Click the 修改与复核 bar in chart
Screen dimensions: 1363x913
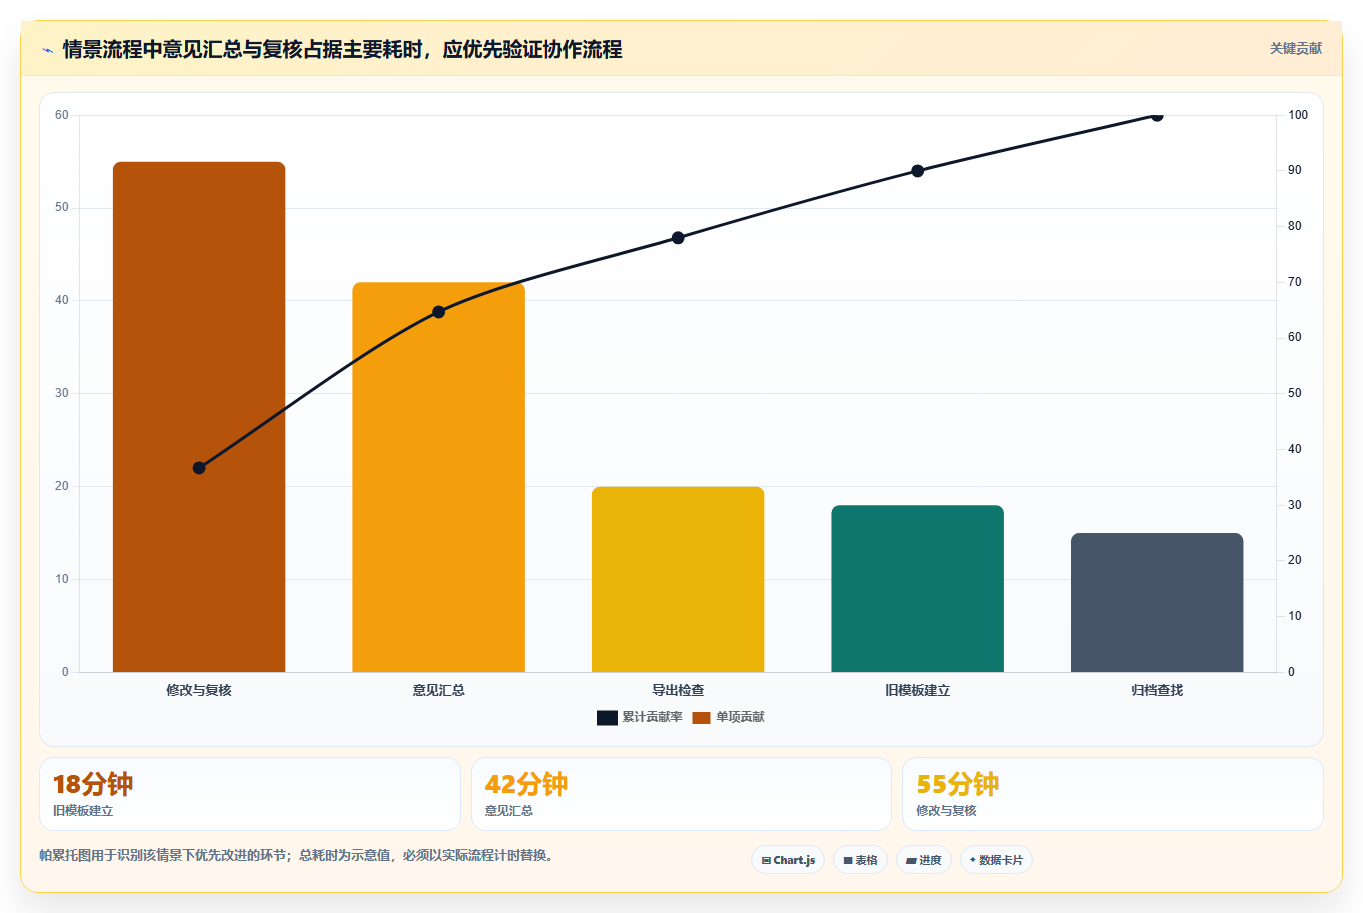point(199,417)
